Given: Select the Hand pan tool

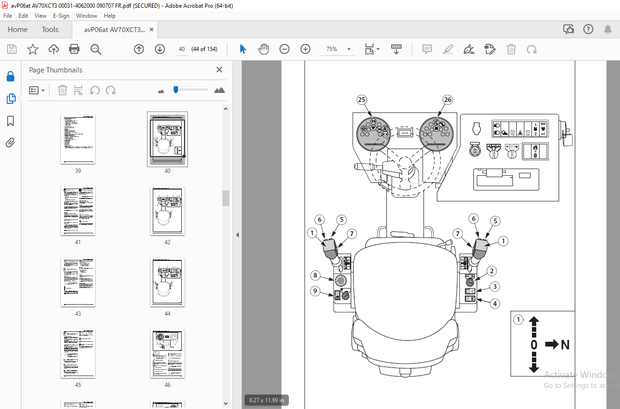Looking at the screenshot, I should (x=263, y=49).
